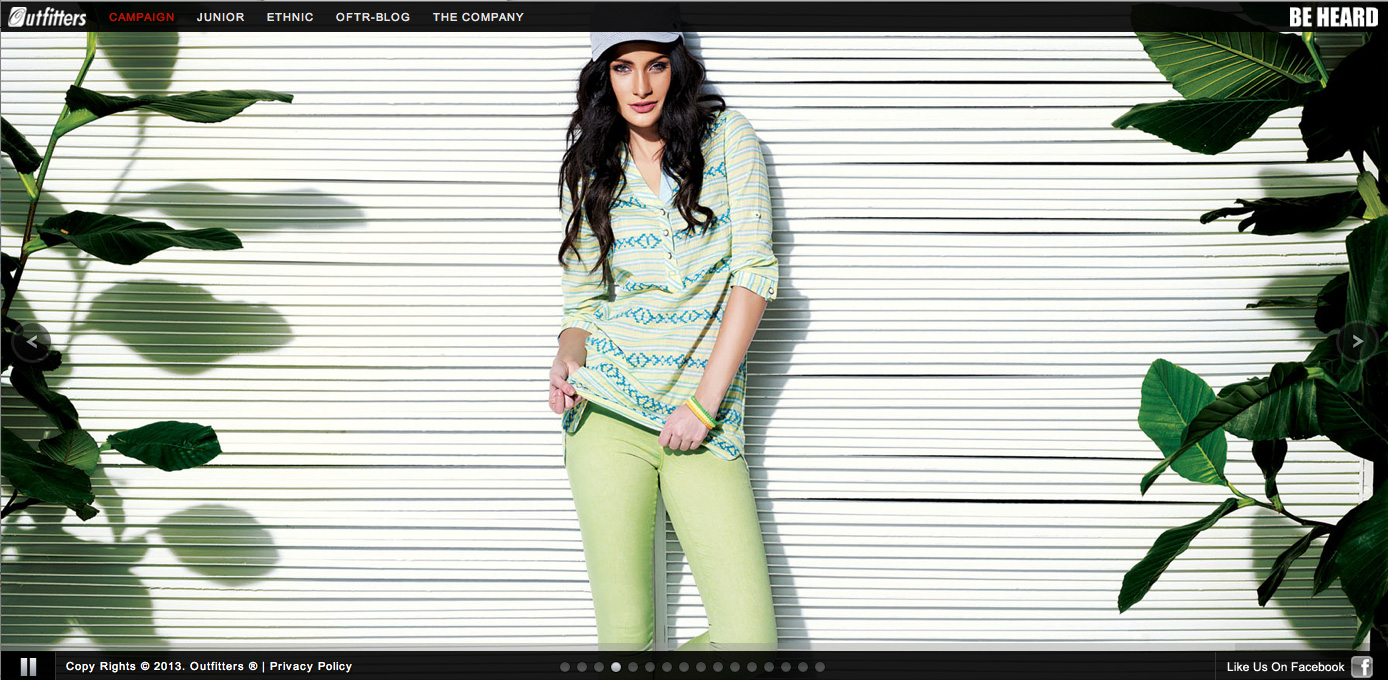Select the second slide dot
This screenshot has height=680, width=1388.
pyautogui.click(x=582, y=667)
